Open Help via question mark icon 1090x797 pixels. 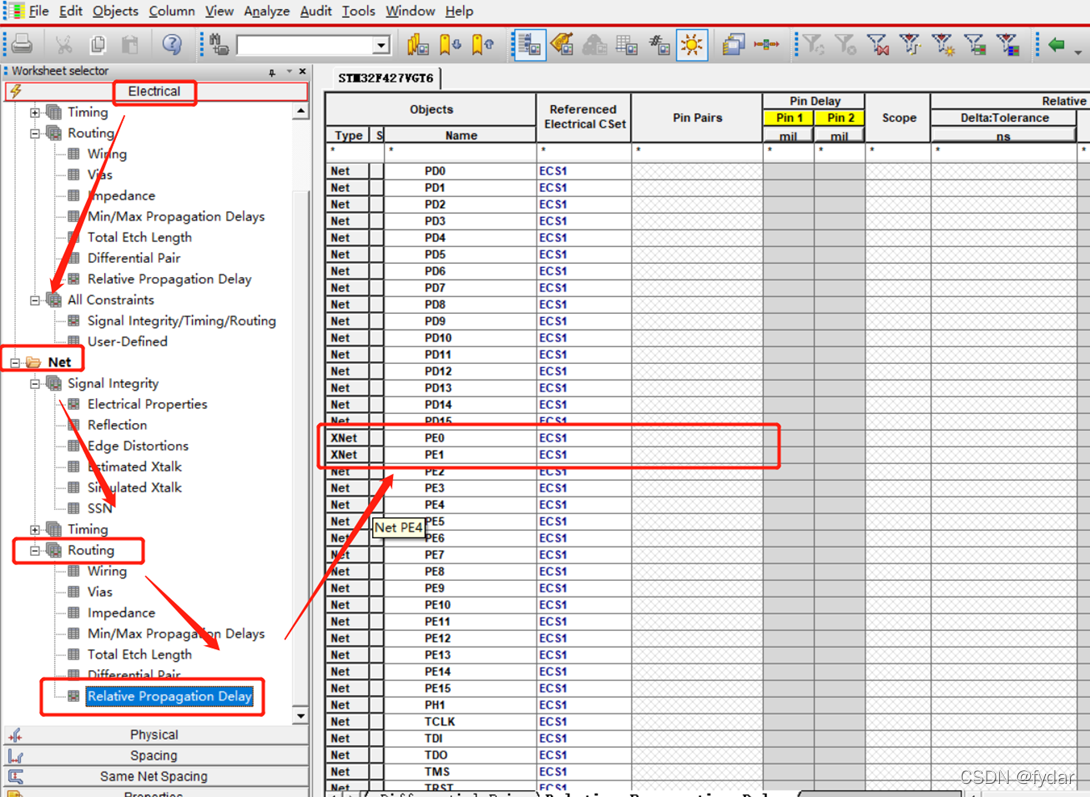(172, 44)
